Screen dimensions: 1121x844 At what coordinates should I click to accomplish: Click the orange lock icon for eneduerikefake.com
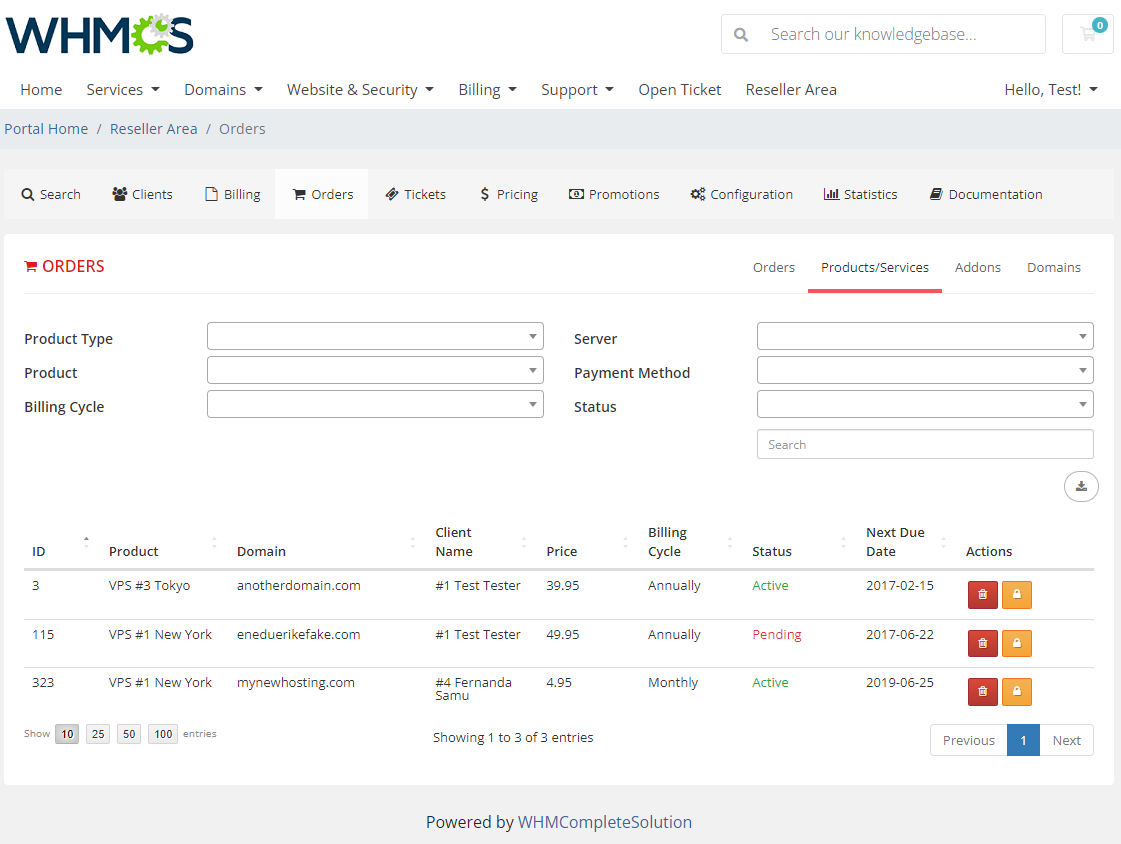1017,643
